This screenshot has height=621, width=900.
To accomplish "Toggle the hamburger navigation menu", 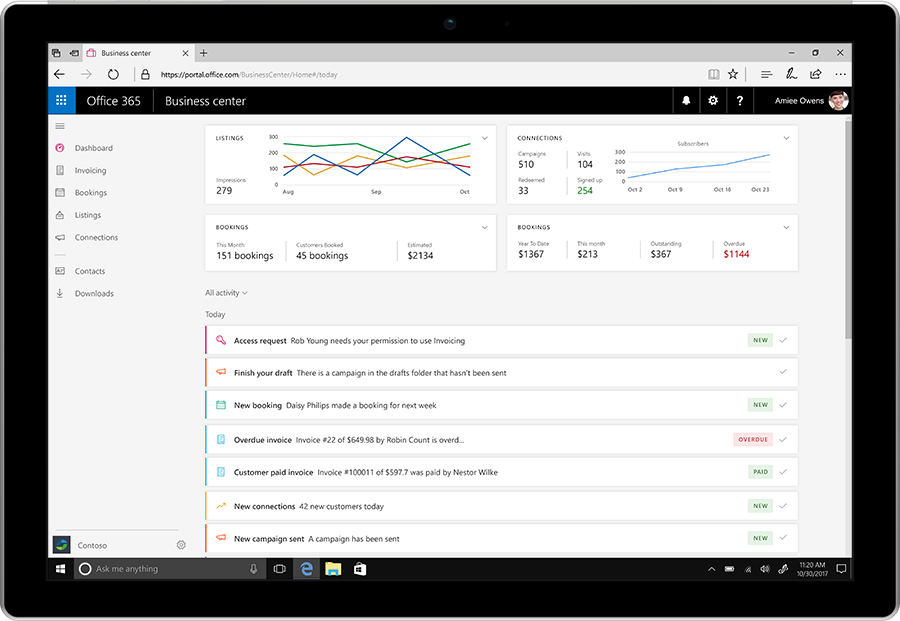I will 60,126.
